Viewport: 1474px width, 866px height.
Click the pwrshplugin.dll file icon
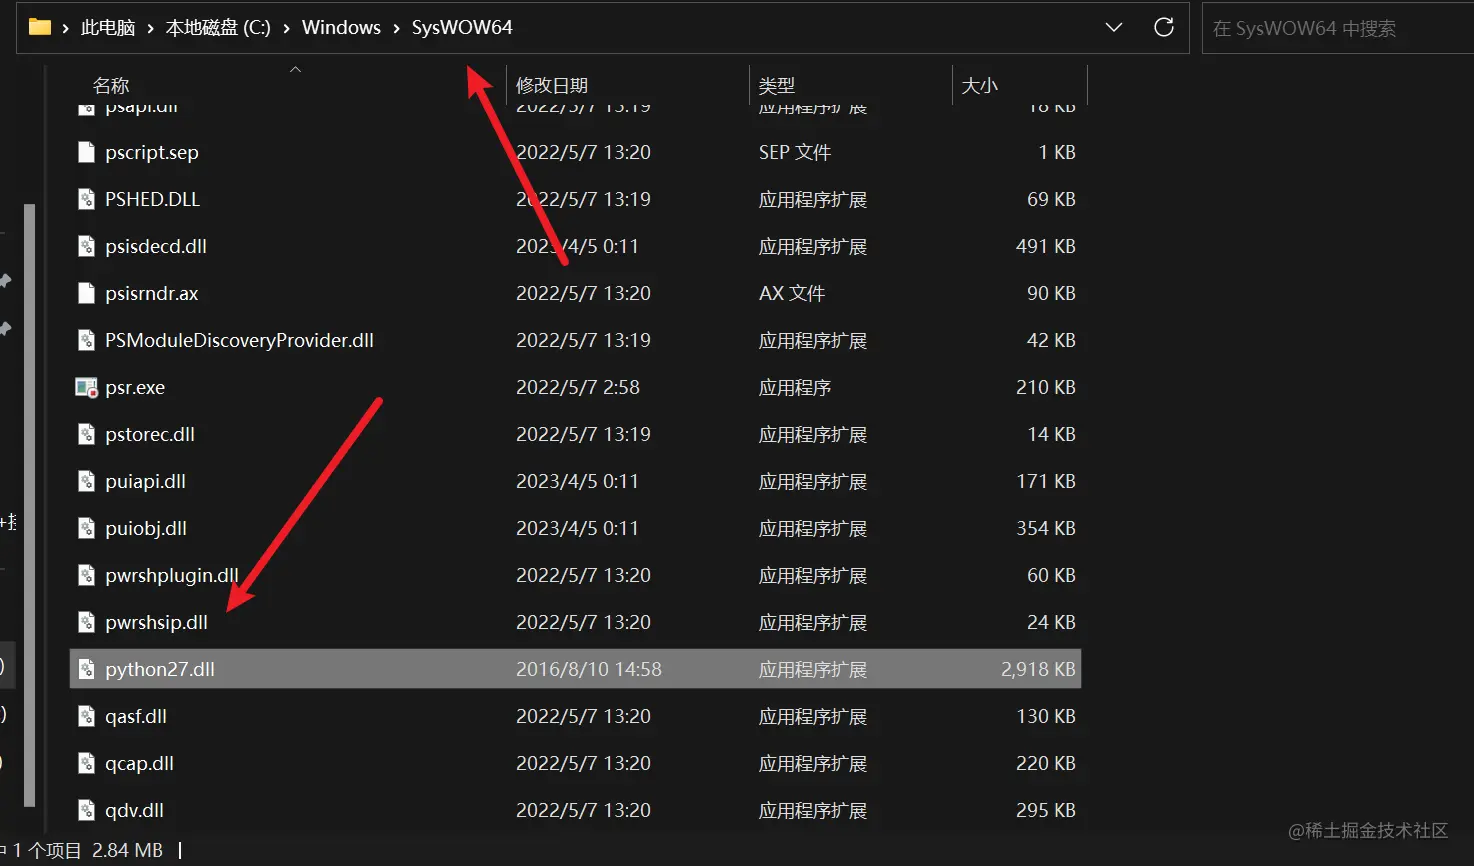[x=87, y=575]
